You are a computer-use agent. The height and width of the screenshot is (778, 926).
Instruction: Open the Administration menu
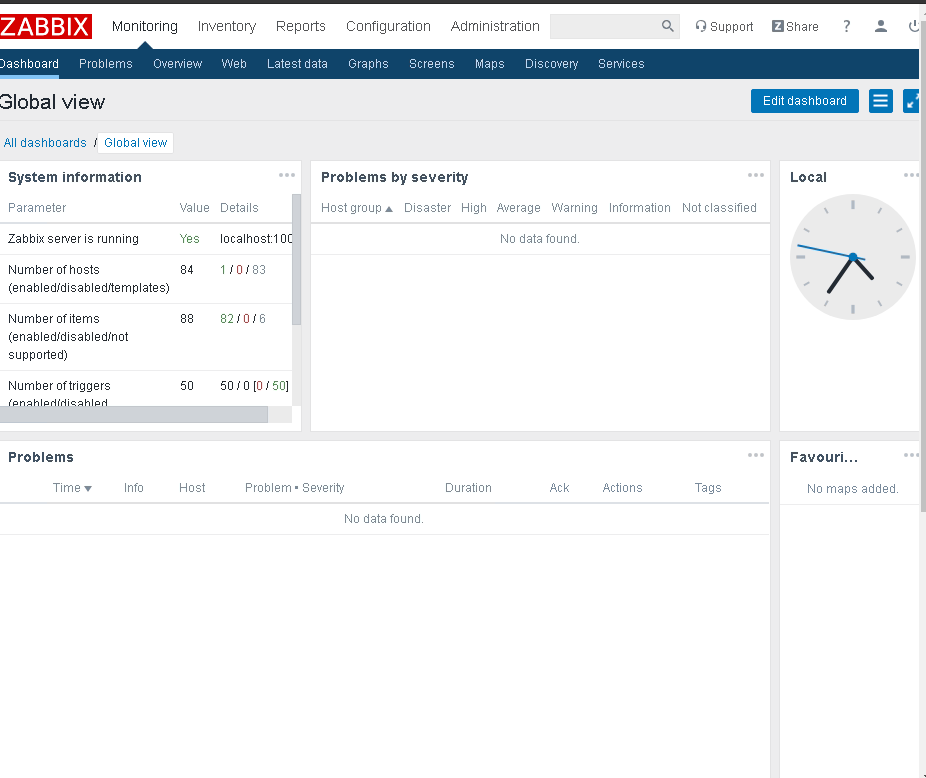click(x=495, y=27)
